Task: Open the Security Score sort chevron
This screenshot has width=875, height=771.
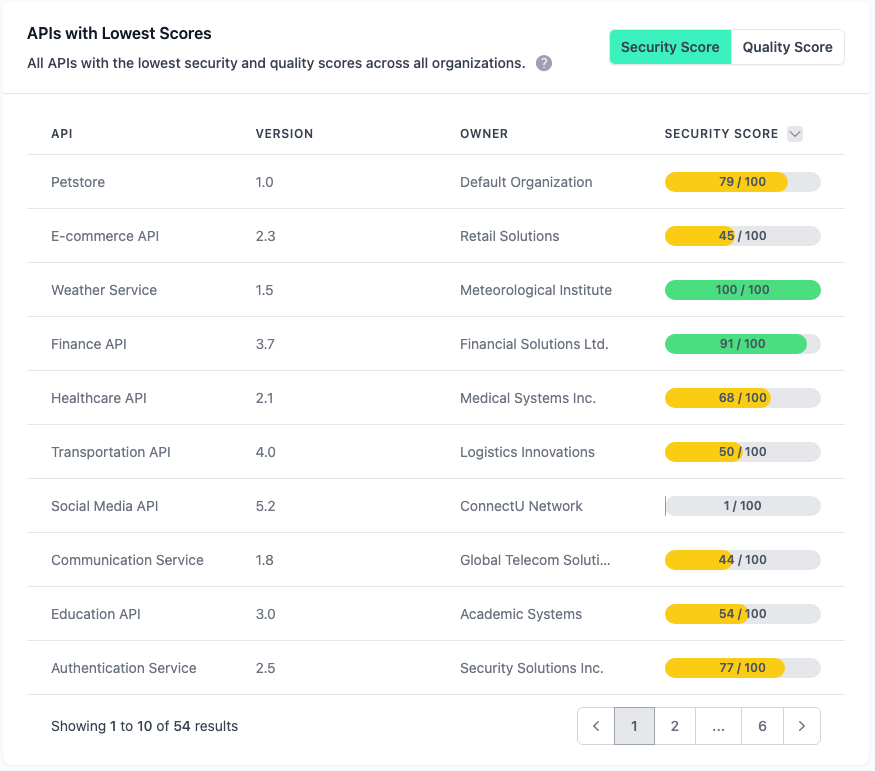Action: click(x=796, y=133)
